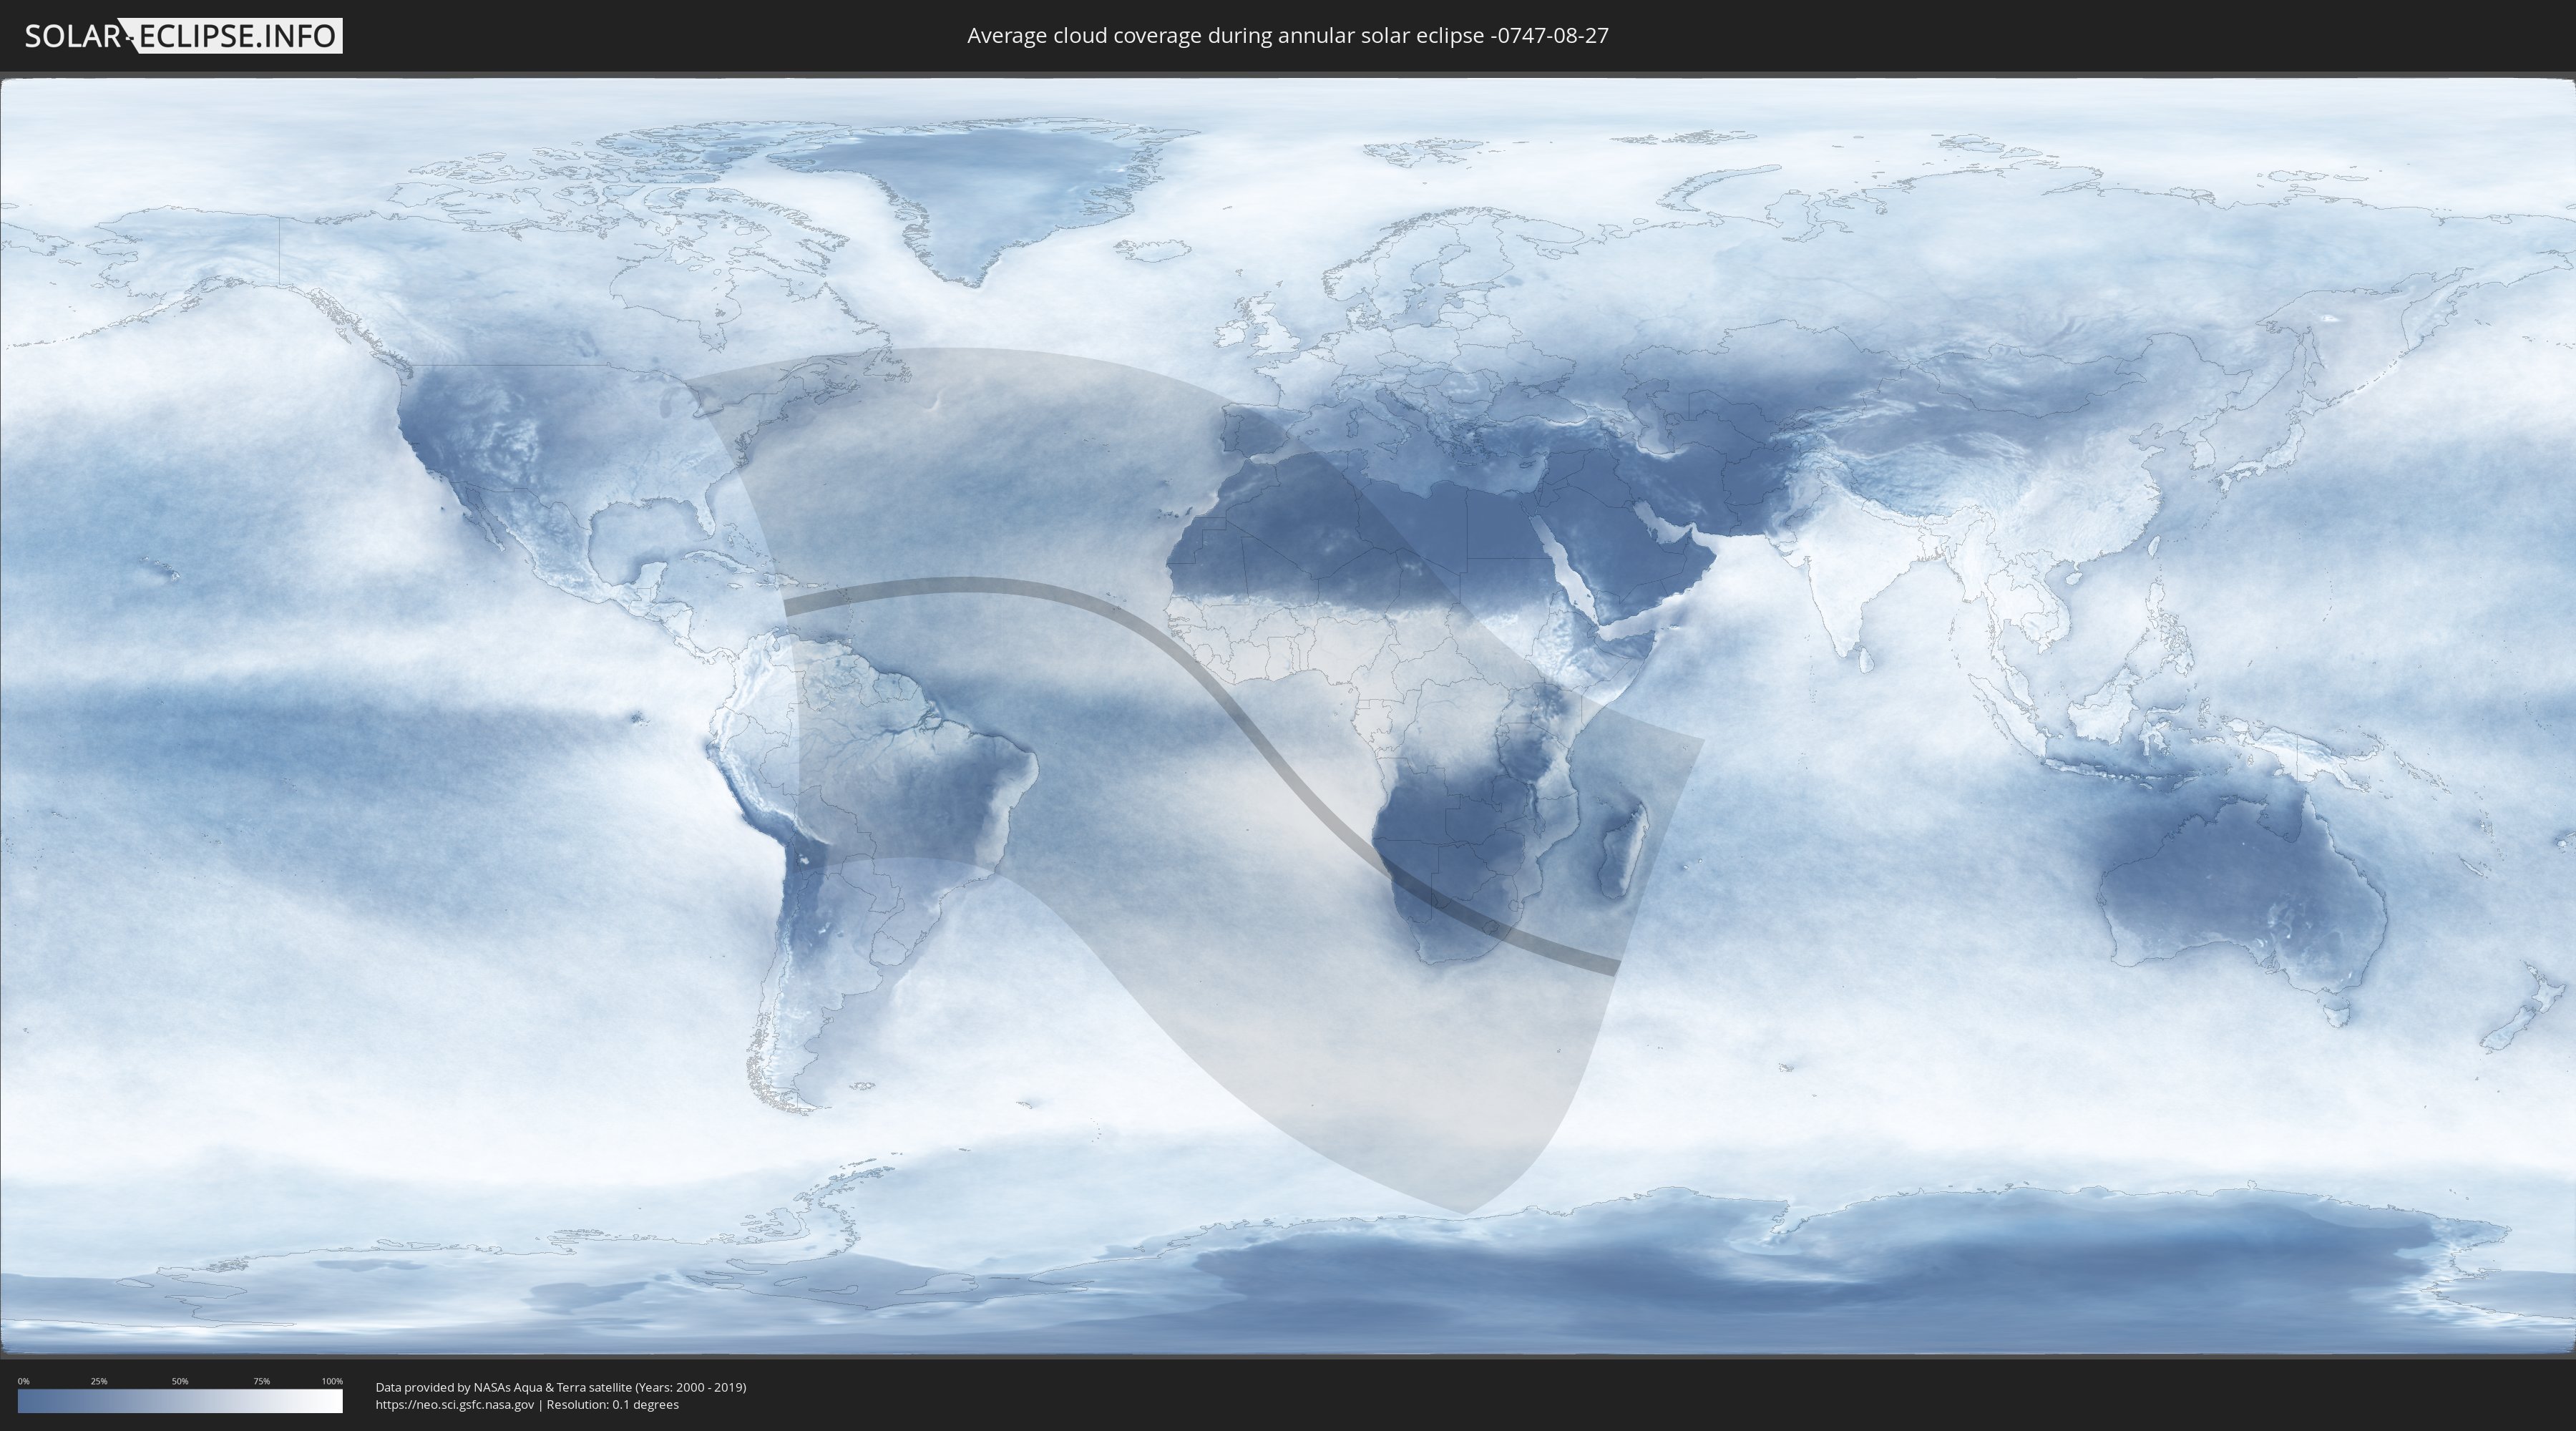Click the 50% legend label
Image resolution: width=2576 pixels, height=1431 pixels.
click(x=180, y=1381)
